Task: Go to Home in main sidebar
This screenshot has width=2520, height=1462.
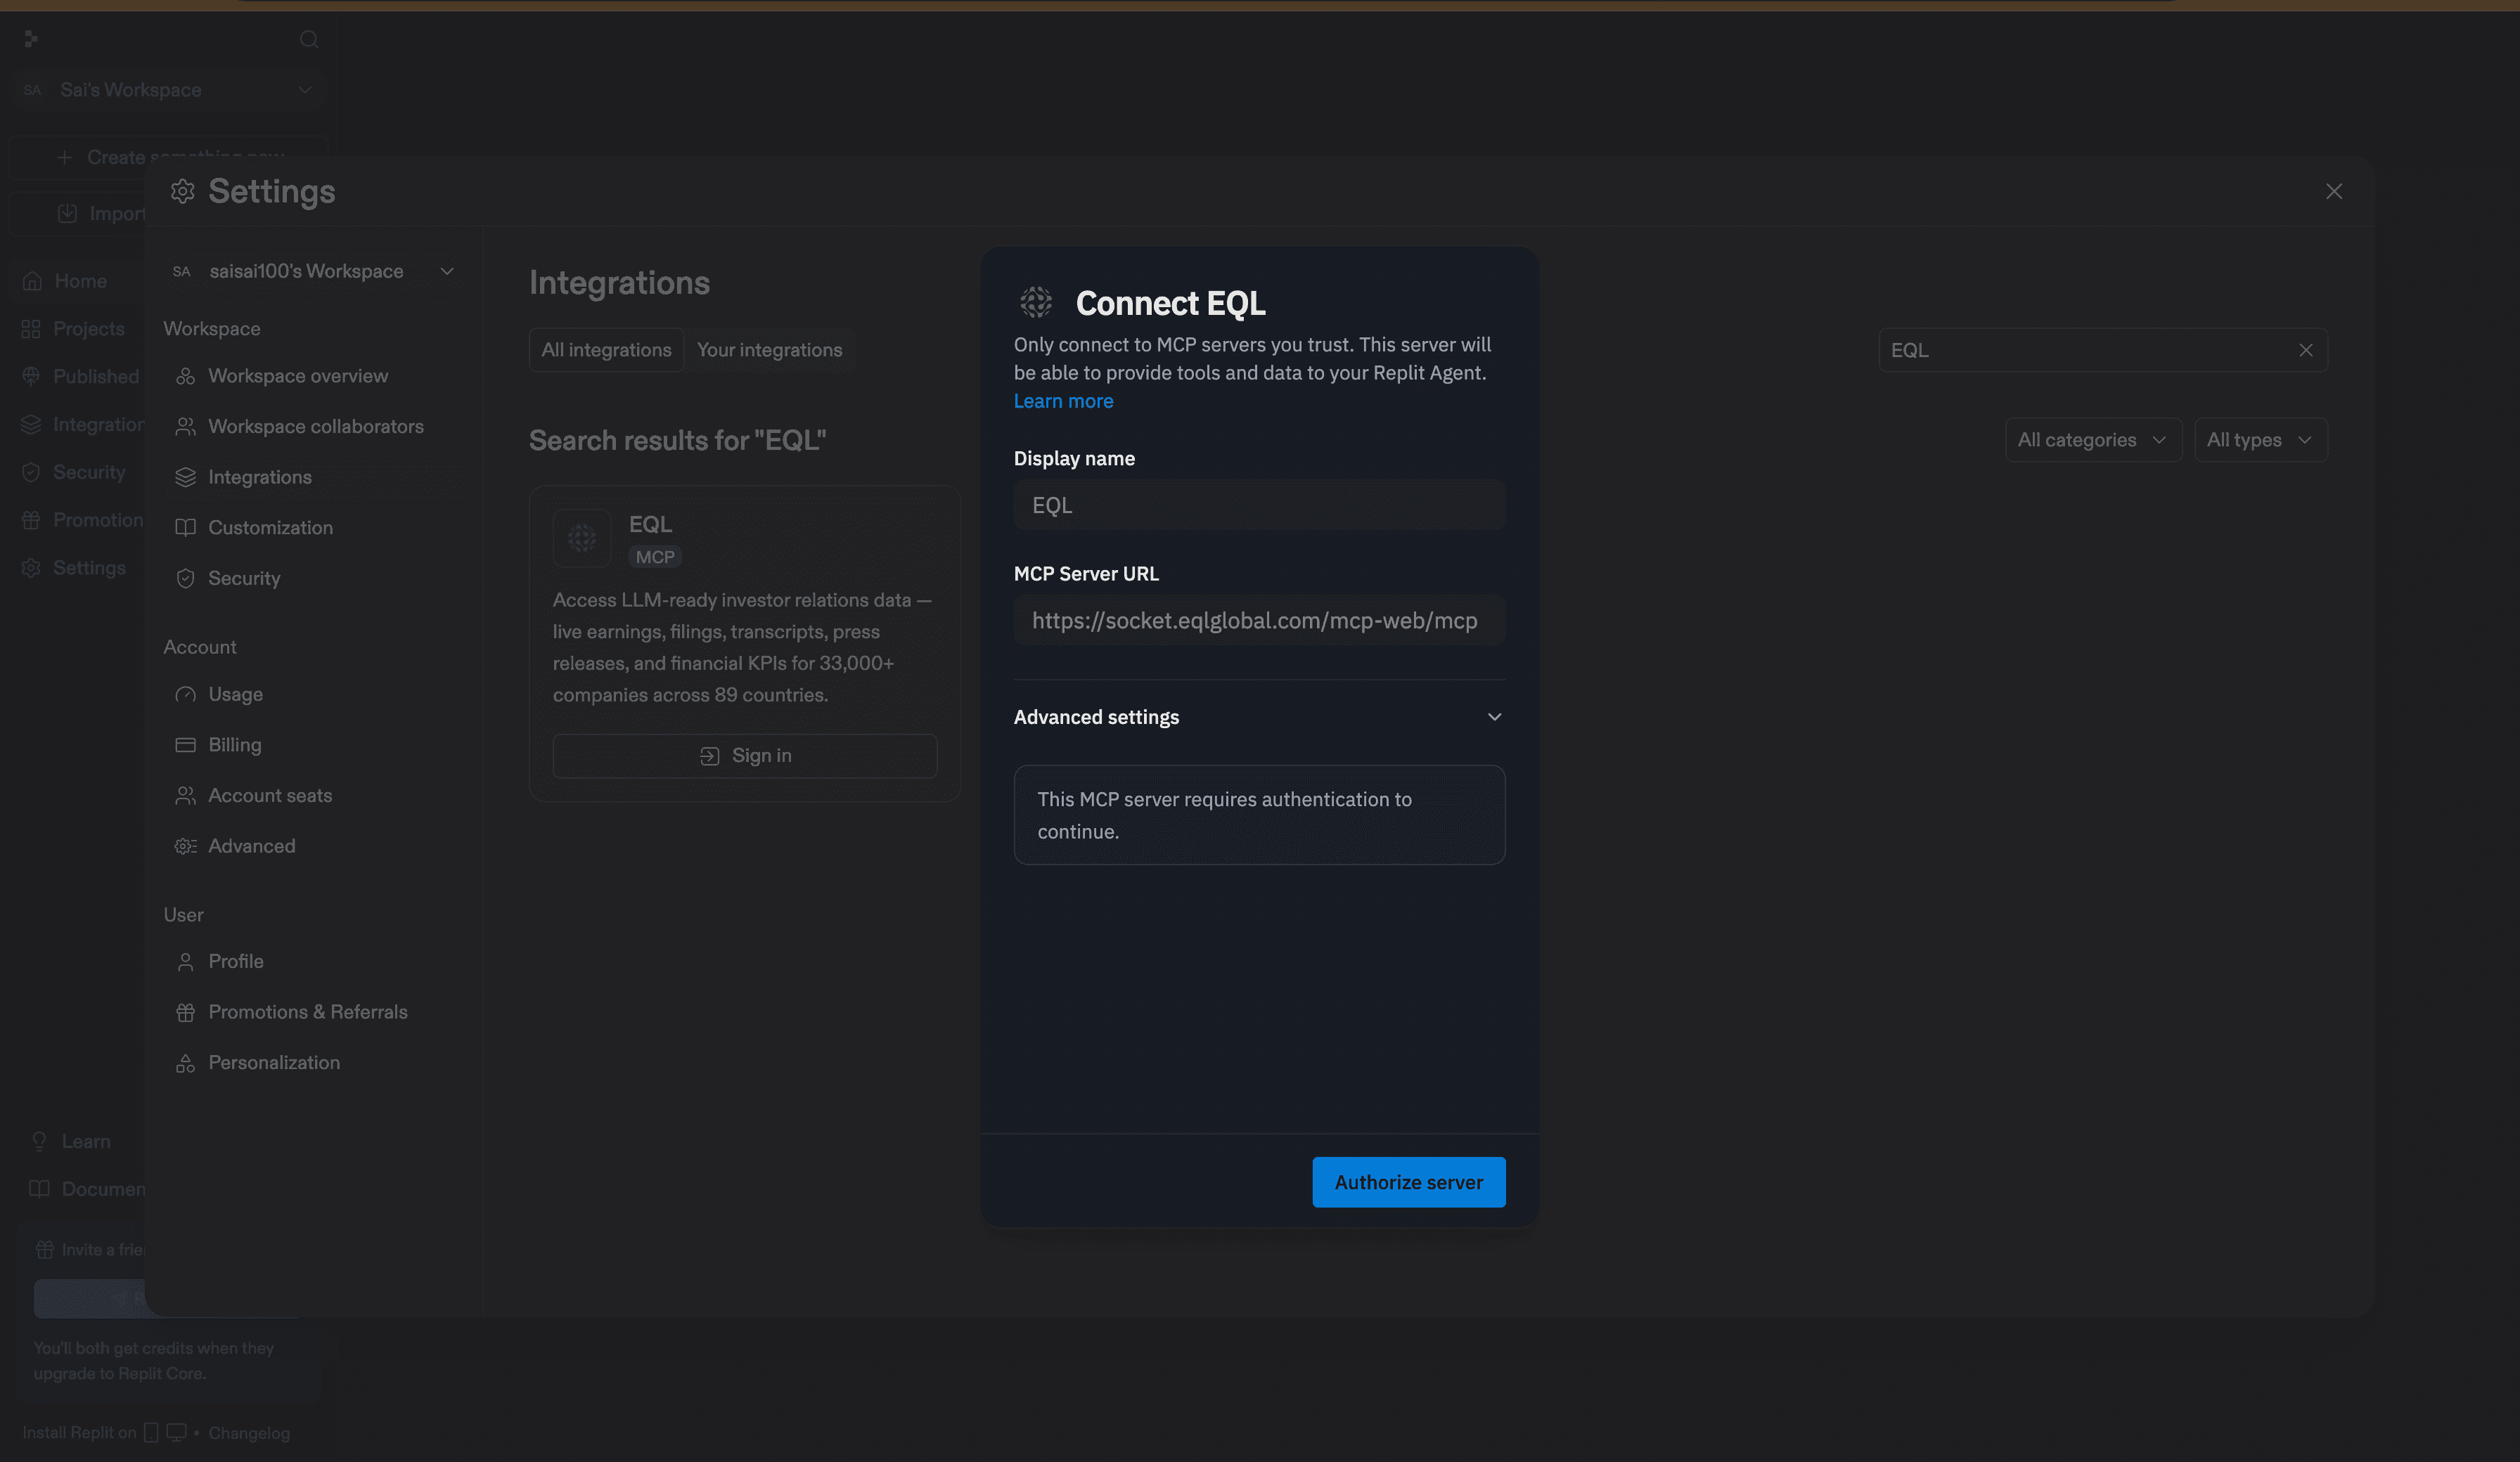Action: pos(80,281)
